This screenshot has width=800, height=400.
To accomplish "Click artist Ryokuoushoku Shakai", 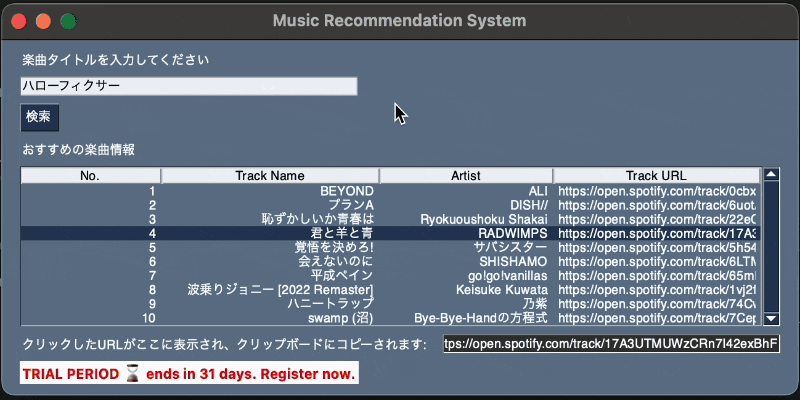I will 484,219.
